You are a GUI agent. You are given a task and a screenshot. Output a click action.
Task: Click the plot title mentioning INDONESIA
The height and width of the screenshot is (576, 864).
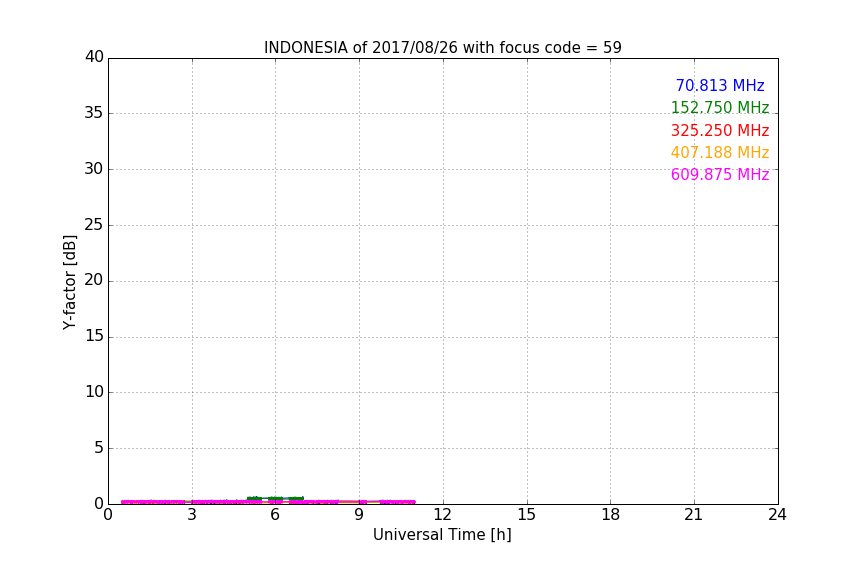click(x=442, y=48)
